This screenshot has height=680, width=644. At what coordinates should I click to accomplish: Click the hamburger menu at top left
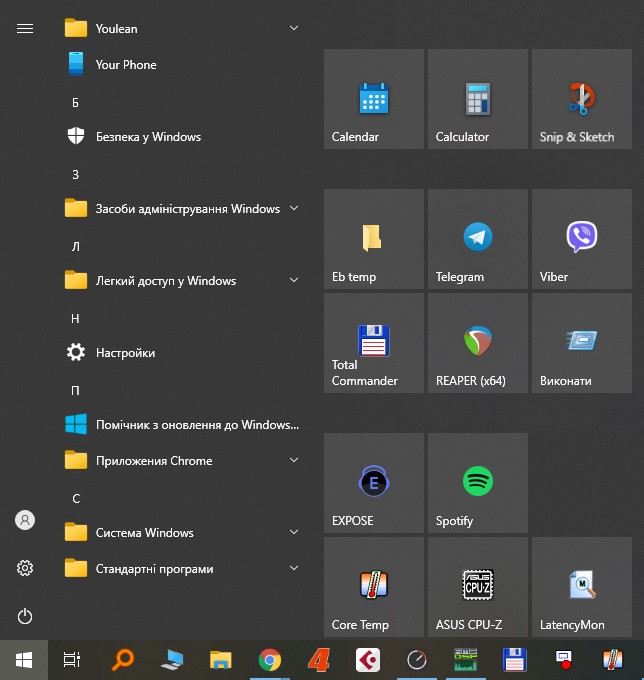[25, 29]
